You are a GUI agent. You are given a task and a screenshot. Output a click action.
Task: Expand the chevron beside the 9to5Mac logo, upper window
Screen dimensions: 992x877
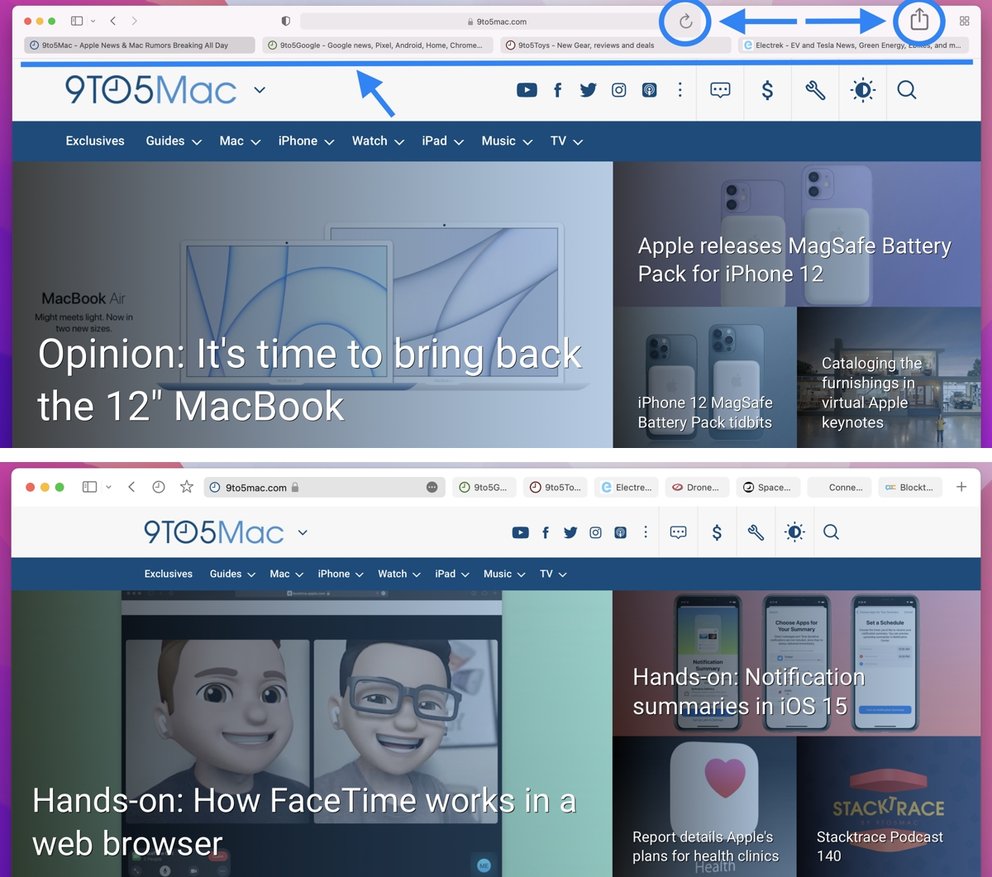tap(259, 90)
